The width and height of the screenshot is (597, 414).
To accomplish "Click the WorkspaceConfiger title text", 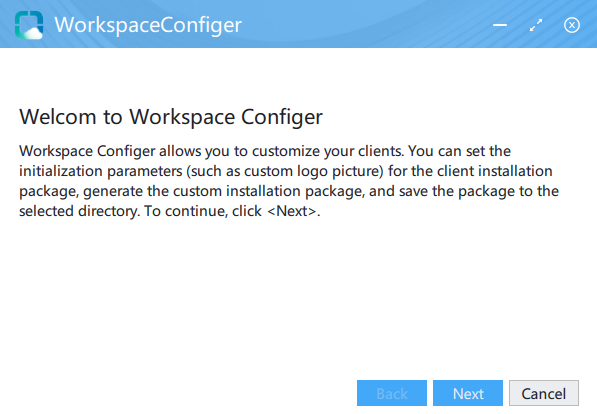I will (148, 25).
